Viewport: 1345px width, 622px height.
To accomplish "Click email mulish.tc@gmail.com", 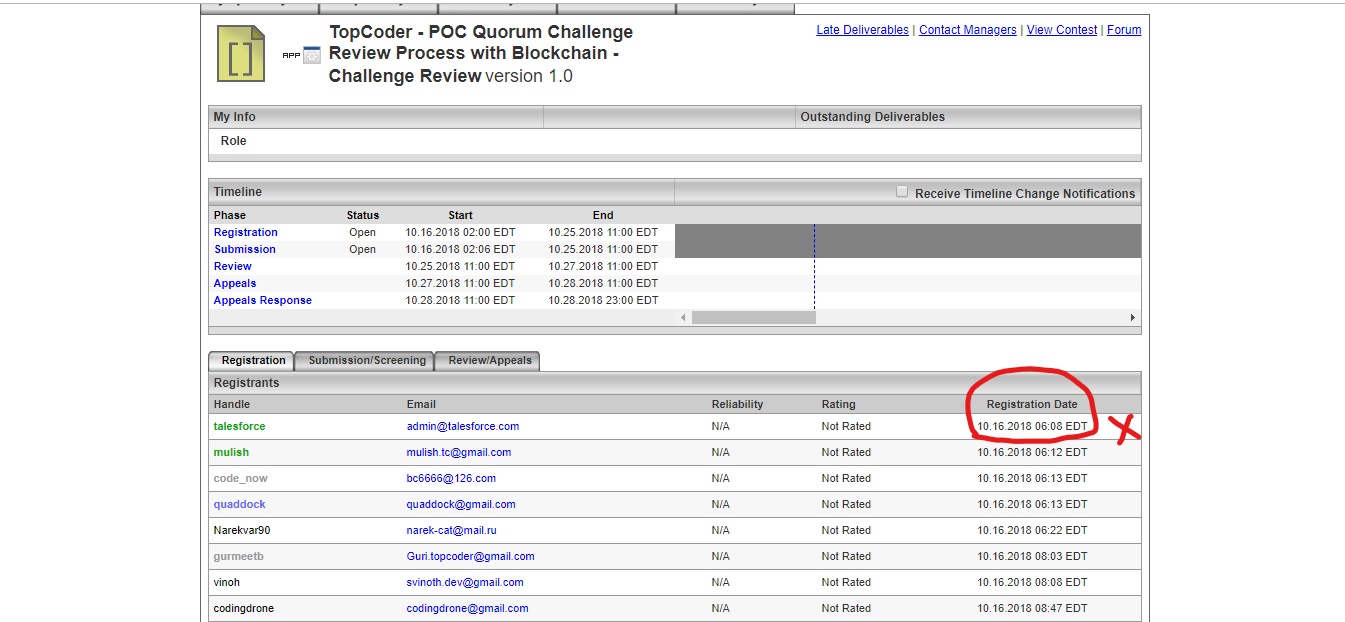I will pyautogui.click(x=459, y=452).
